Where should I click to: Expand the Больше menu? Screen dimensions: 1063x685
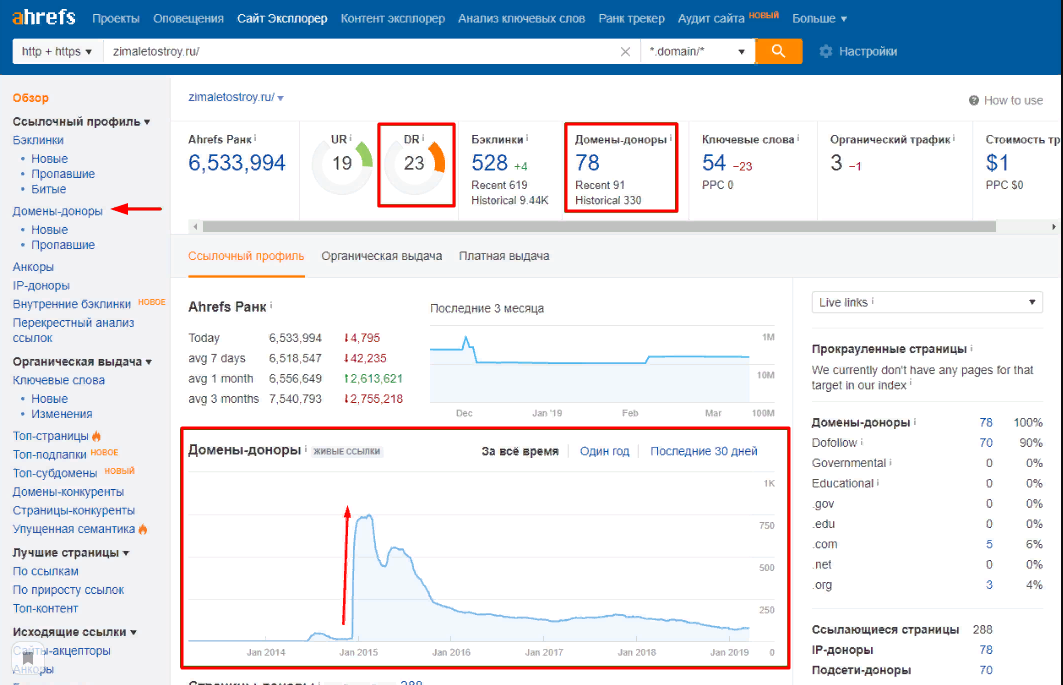tap(820, 18)
